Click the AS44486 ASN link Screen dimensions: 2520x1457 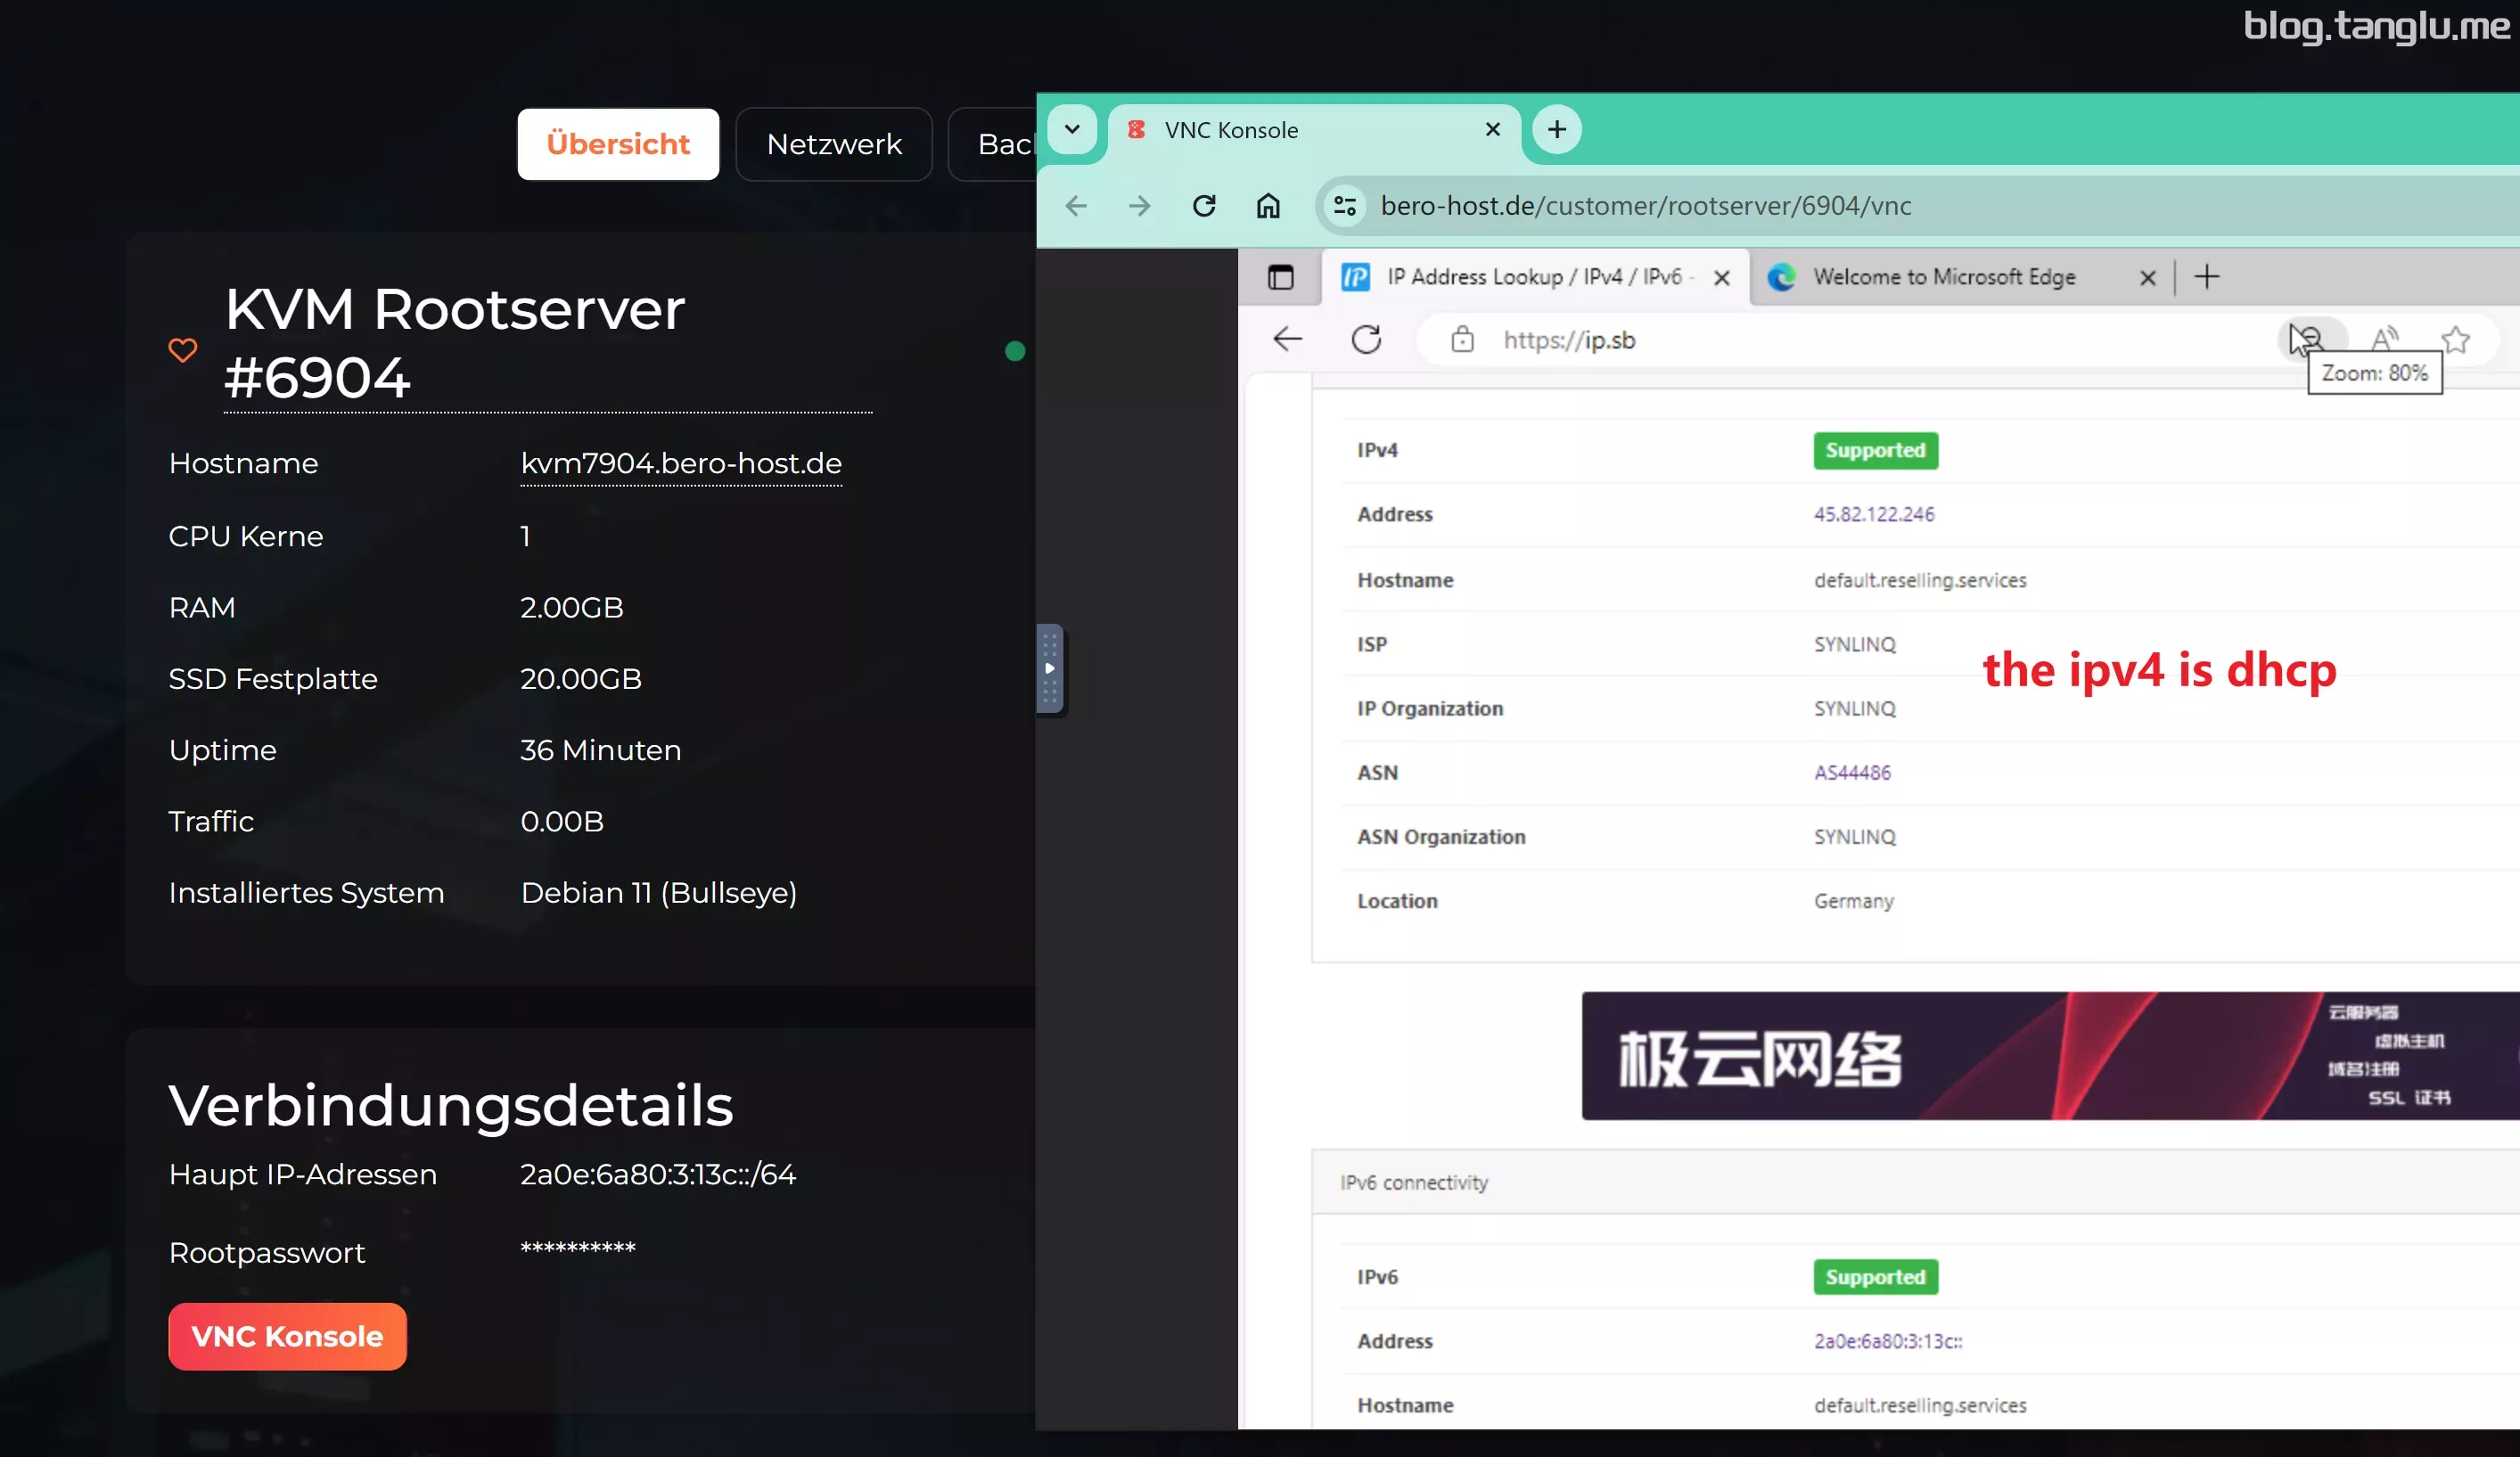pyautogui.click(x=1852, y=772)
